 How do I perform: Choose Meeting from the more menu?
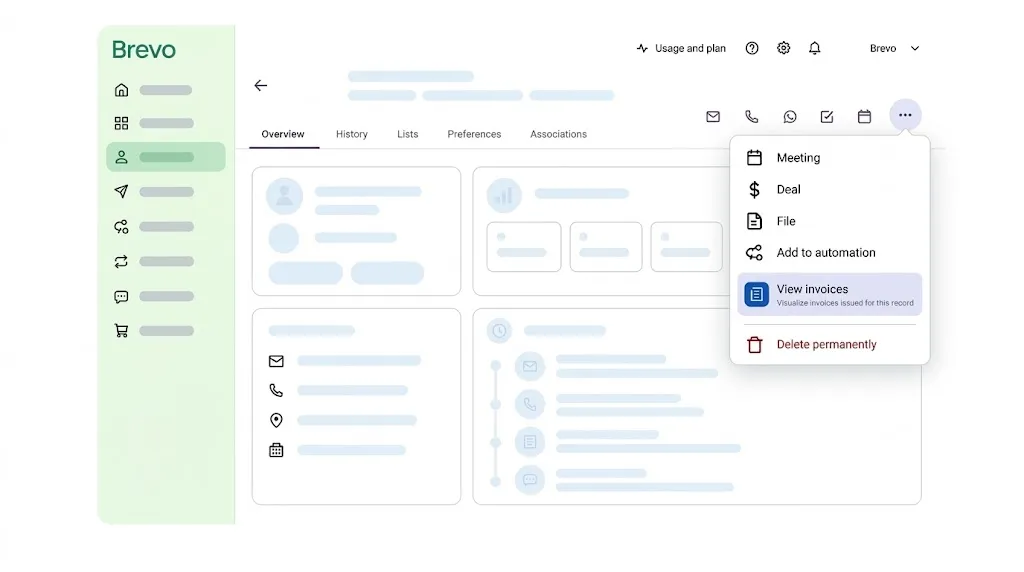tap(829, 157)
